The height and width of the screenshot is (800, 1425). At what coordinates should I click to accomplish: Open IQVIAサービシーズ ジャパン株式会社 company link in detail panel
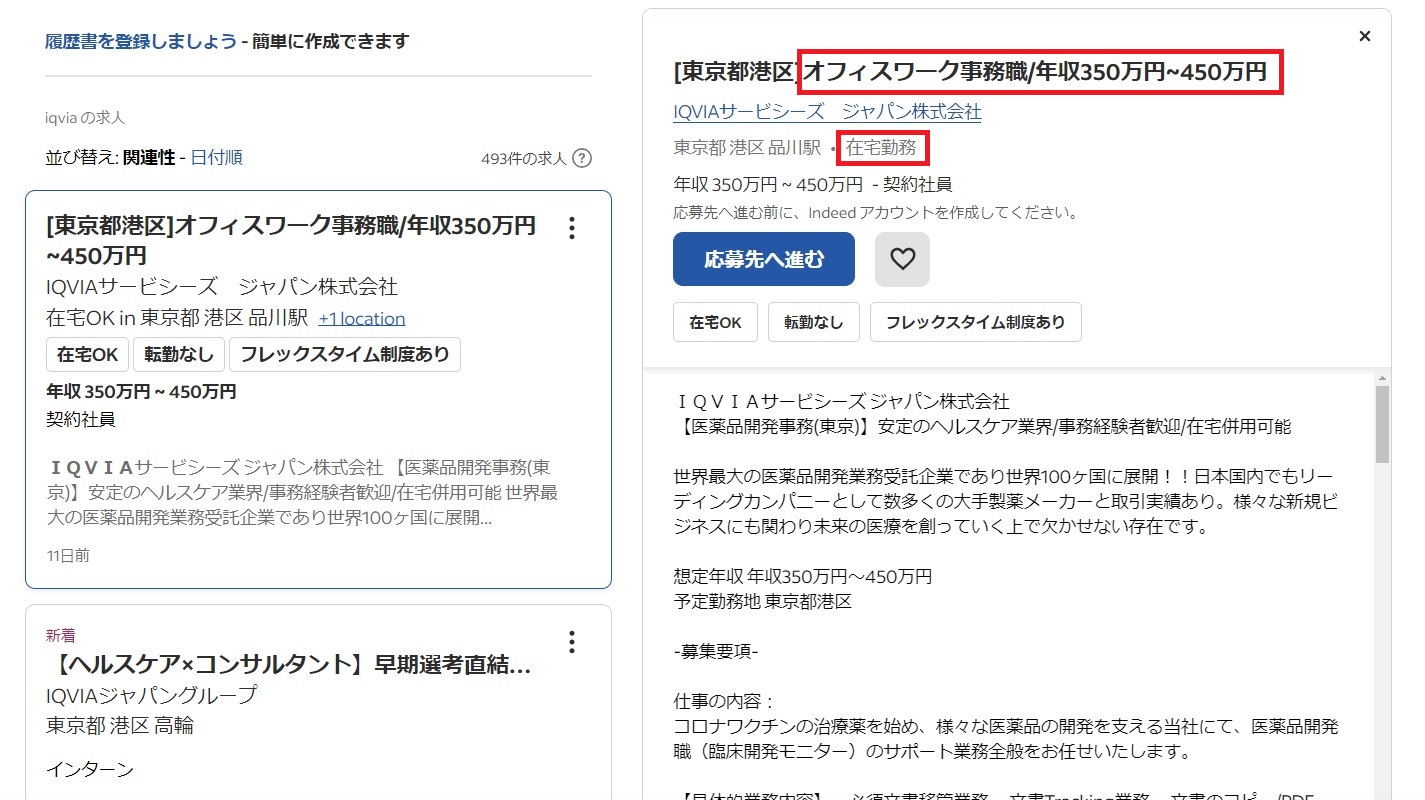pyautogui.click(x=827, y=111)
